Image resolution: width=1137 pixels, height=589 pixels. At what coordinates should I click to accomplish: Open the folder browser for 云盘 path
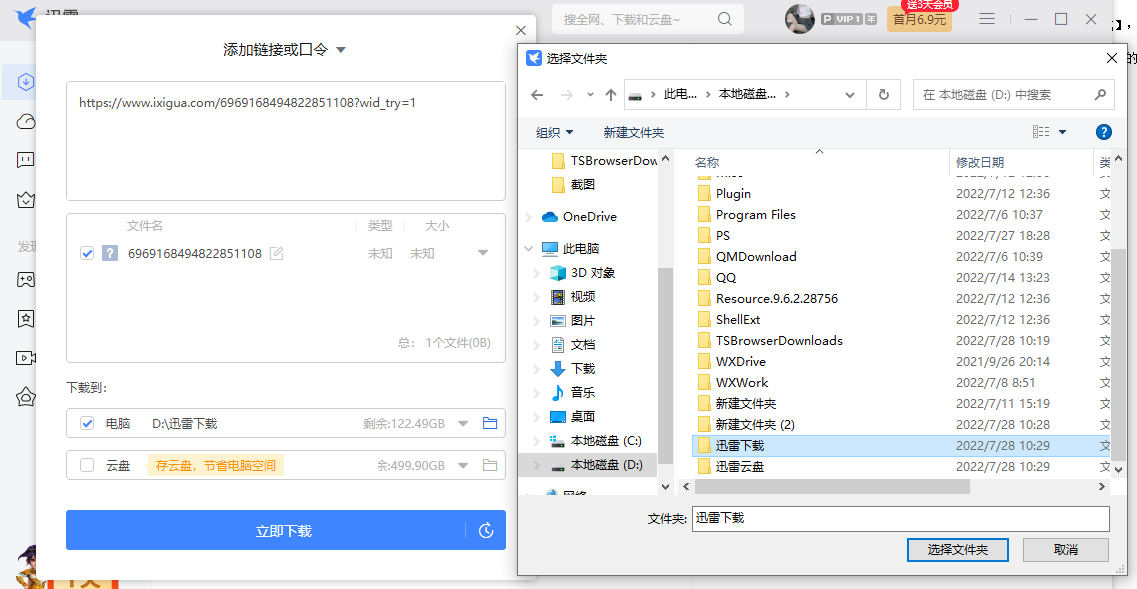[x=490, y=465]
